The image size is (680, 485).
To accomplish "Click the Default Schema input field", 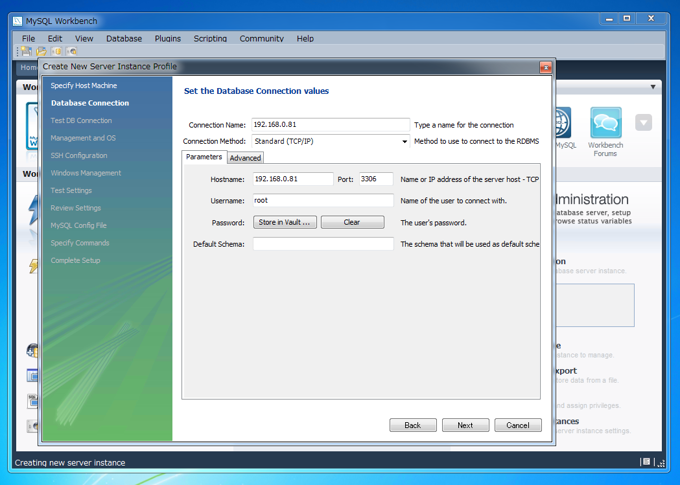I will [x=323, y=244].
